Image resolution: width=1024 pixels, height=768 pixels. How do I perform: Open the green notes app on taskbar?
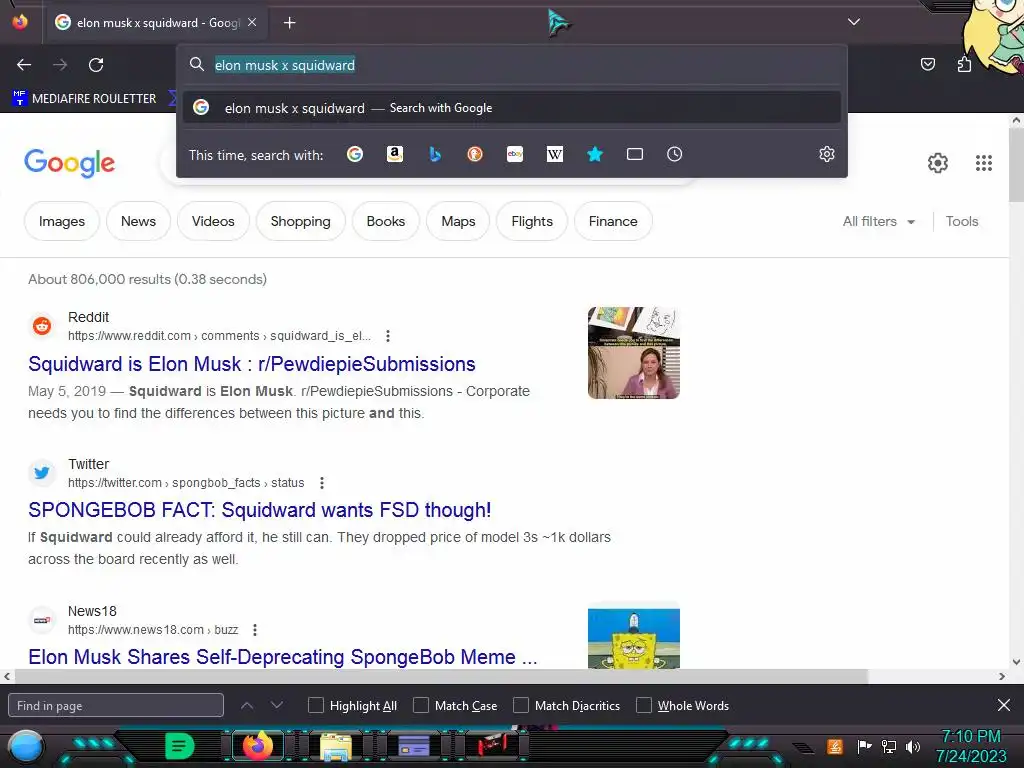[x=180, y=746]
